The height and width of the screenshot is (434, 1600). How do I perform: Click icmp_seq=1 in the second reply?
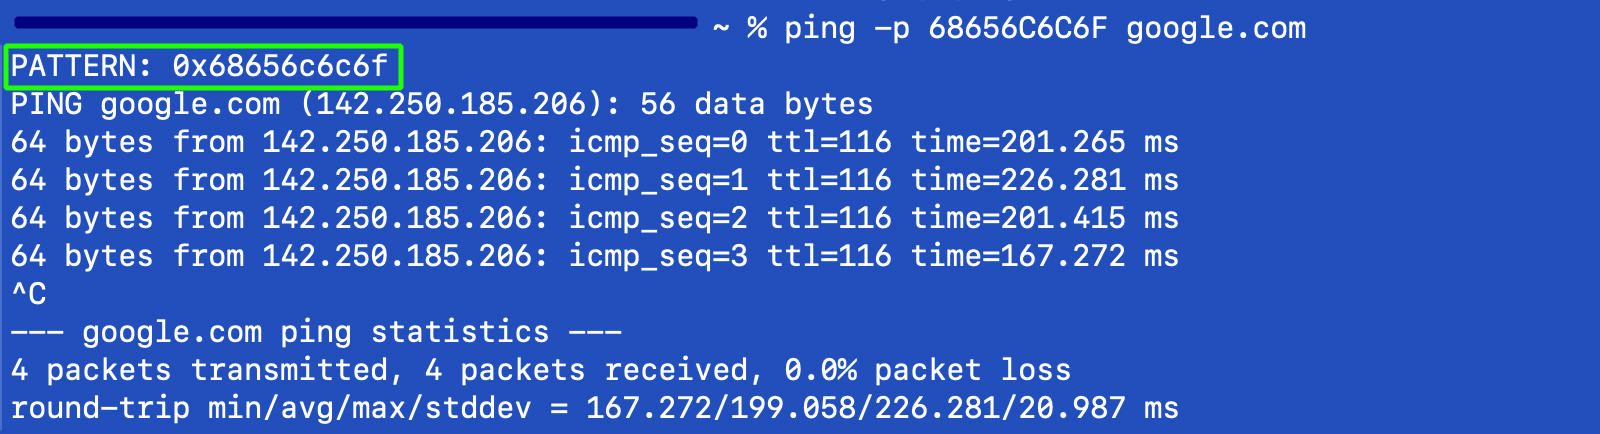coord(658,181)
